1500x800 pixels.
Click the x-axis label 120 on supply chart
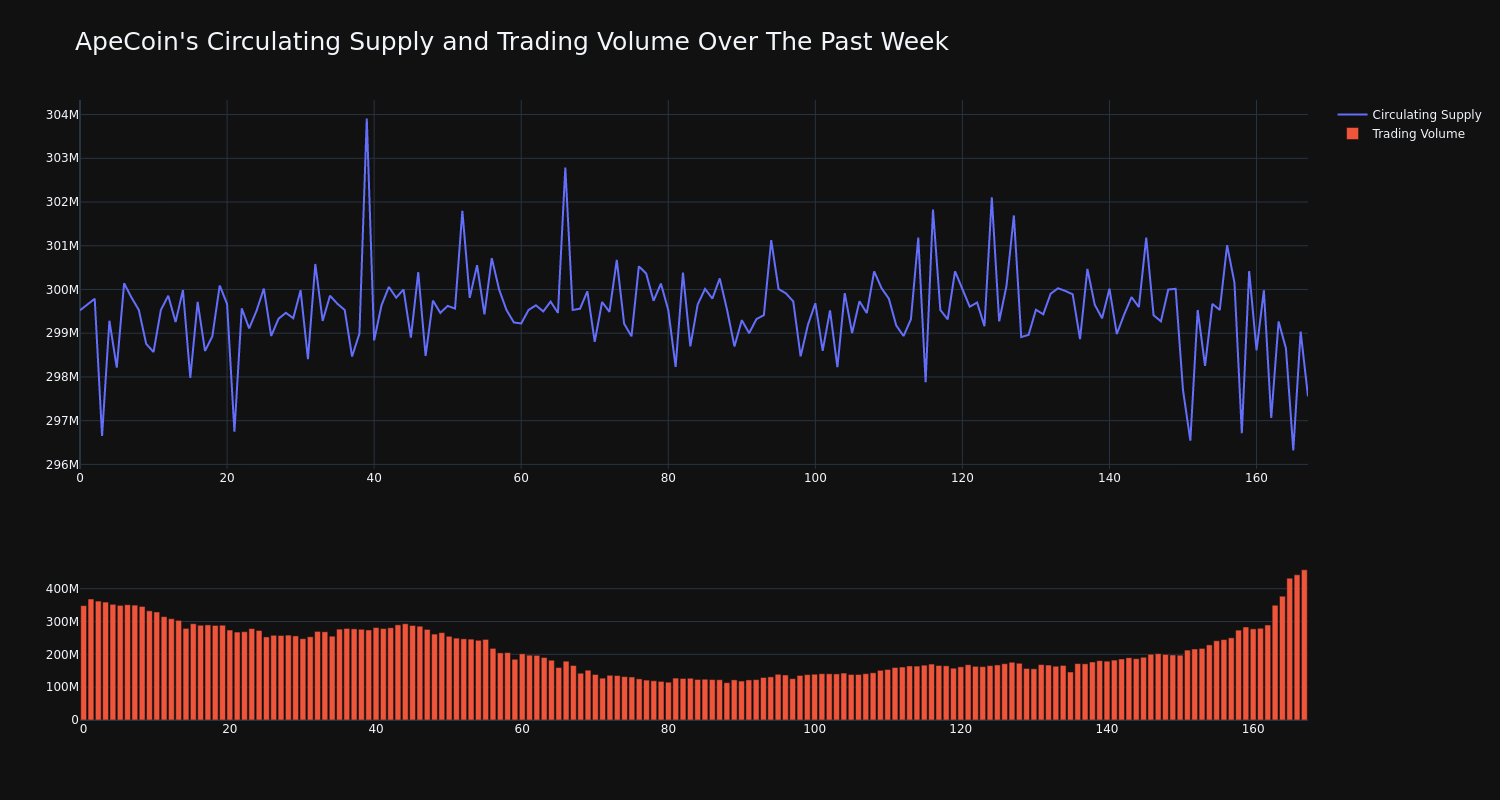962,478
